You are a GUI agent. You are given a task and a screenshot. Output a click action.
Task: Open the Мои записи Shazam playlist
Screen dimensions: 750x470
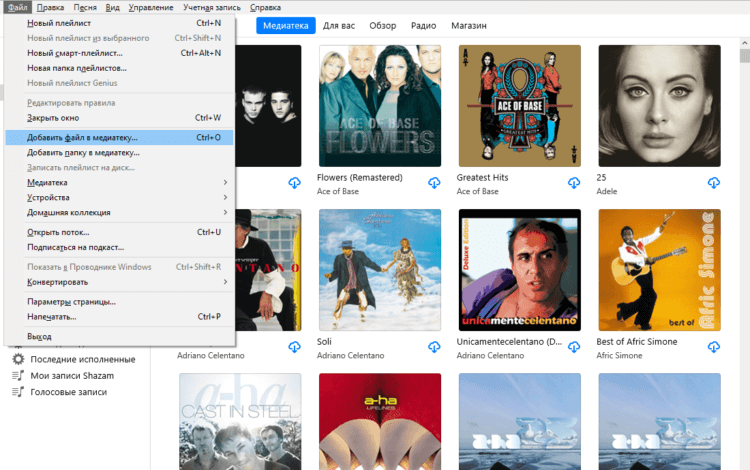pos(72,376)
